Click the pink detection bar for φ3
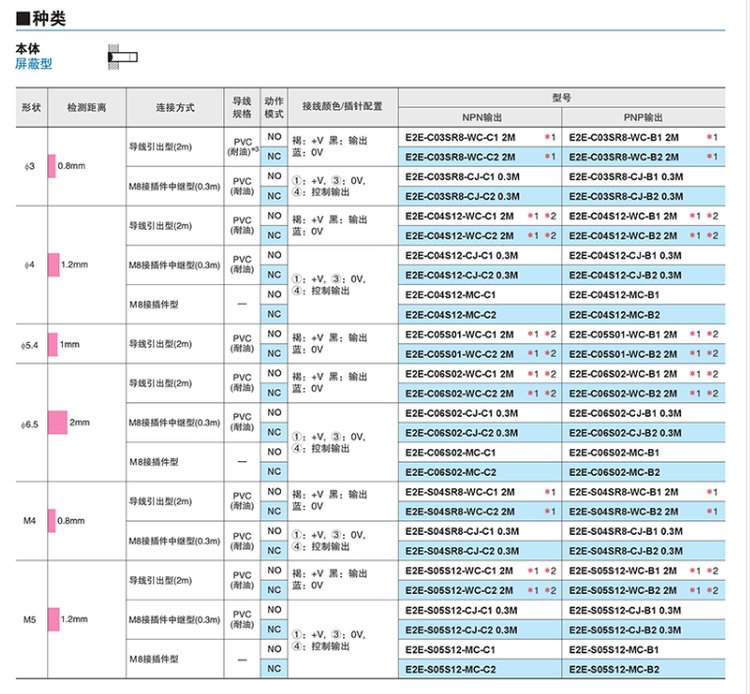 [53, 165]
